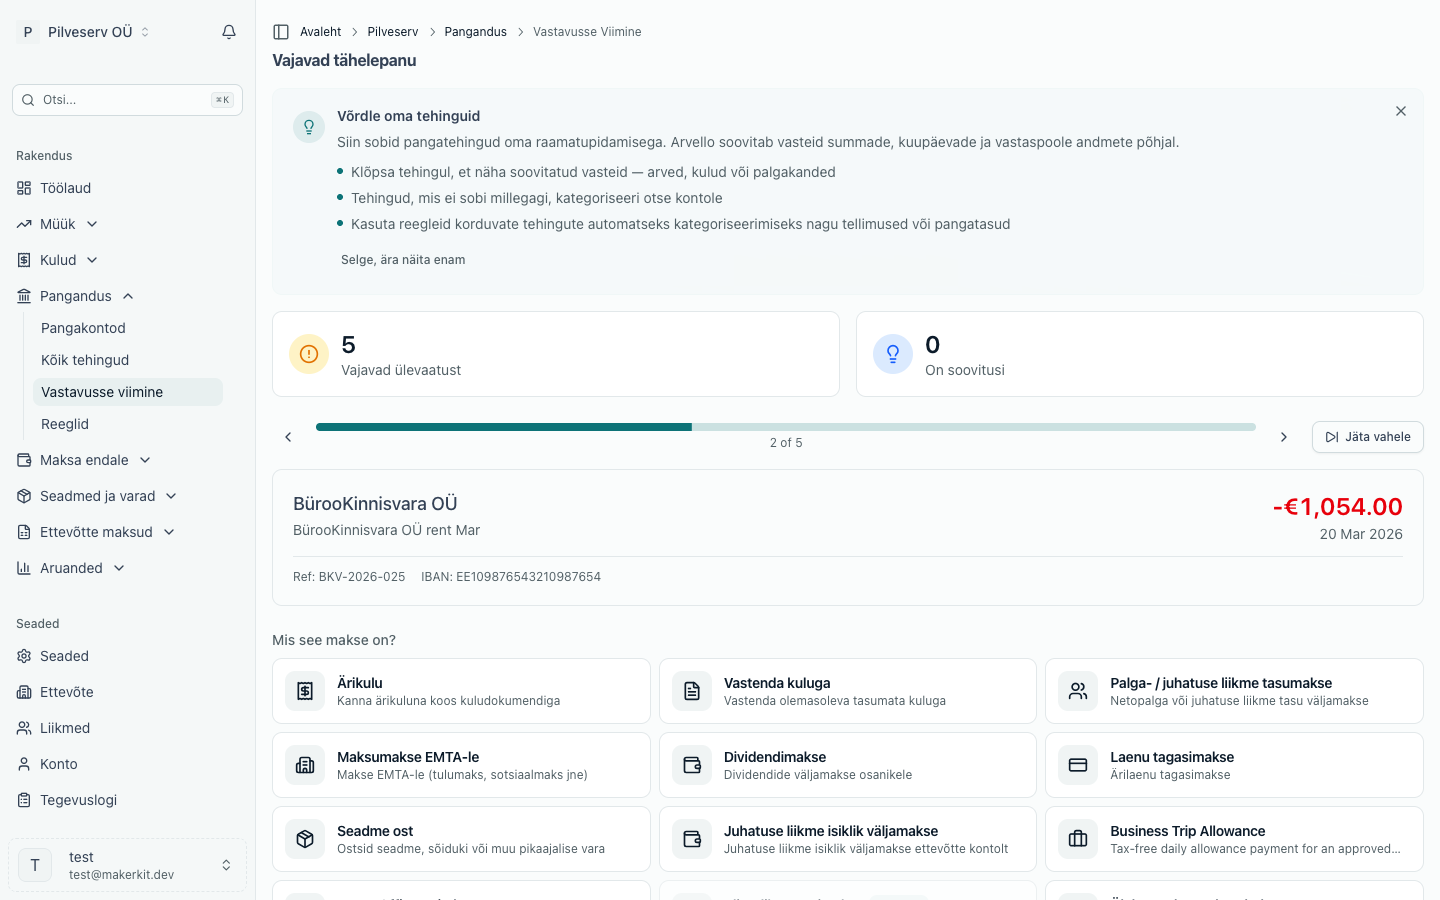
Task: Open Kõik tehingud in the sidebar
Action: pyautogui.click(x=128, y=360)
